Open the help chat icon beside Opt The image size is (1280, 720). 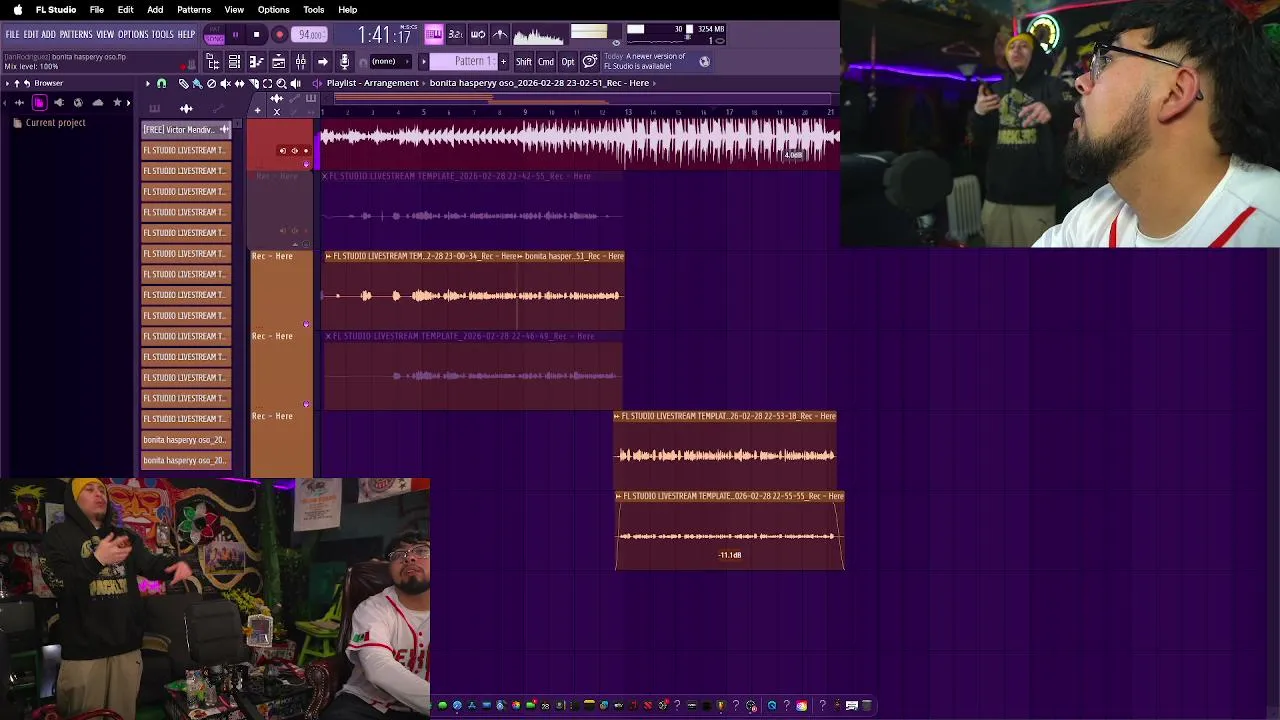(x=590, y=62)
